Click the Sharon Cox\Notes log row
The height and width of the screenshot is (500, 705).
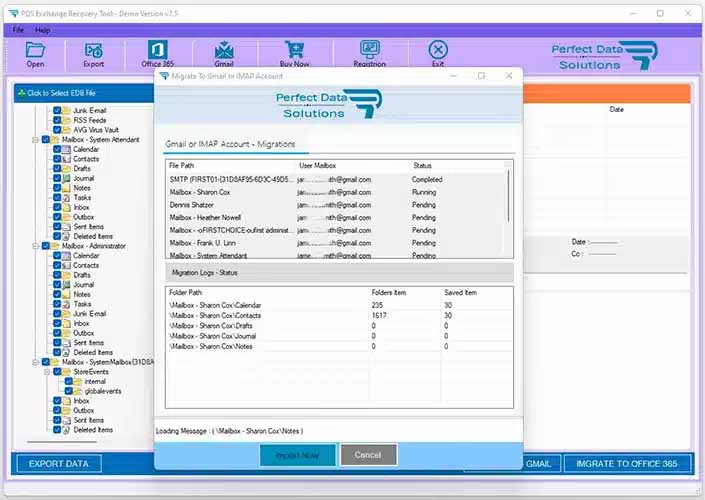tap(339, 346)
